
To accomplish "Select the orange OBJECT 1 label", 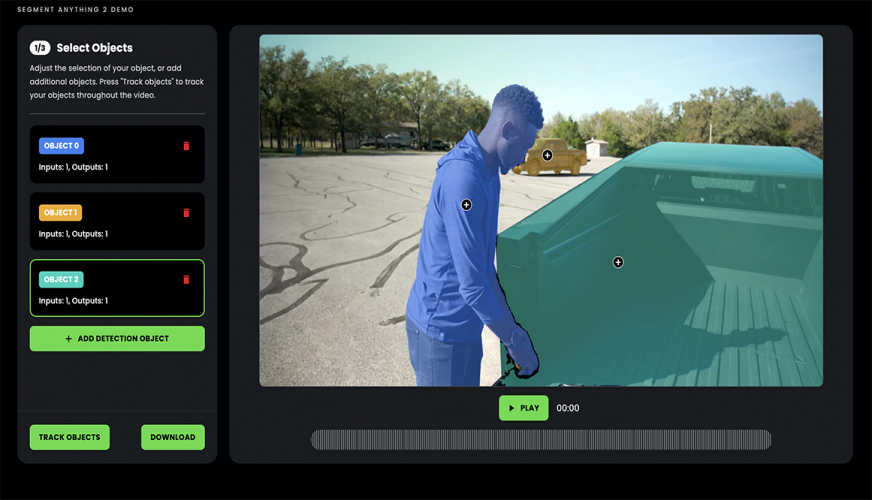I will 60,212.
